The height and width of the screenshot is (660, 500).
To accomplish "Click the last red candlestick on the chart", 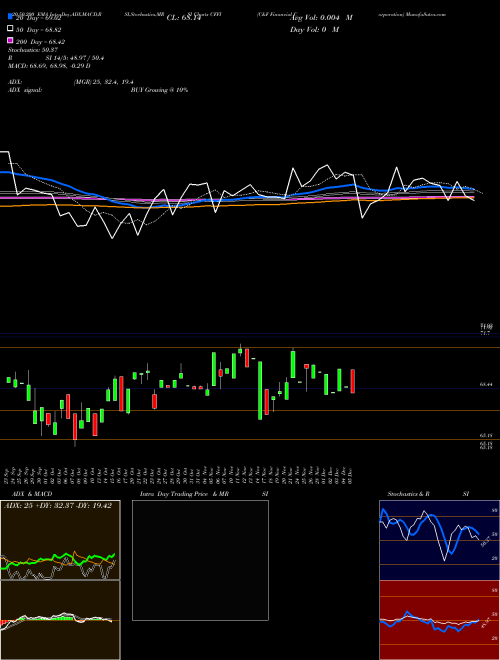I will (352, 381).
